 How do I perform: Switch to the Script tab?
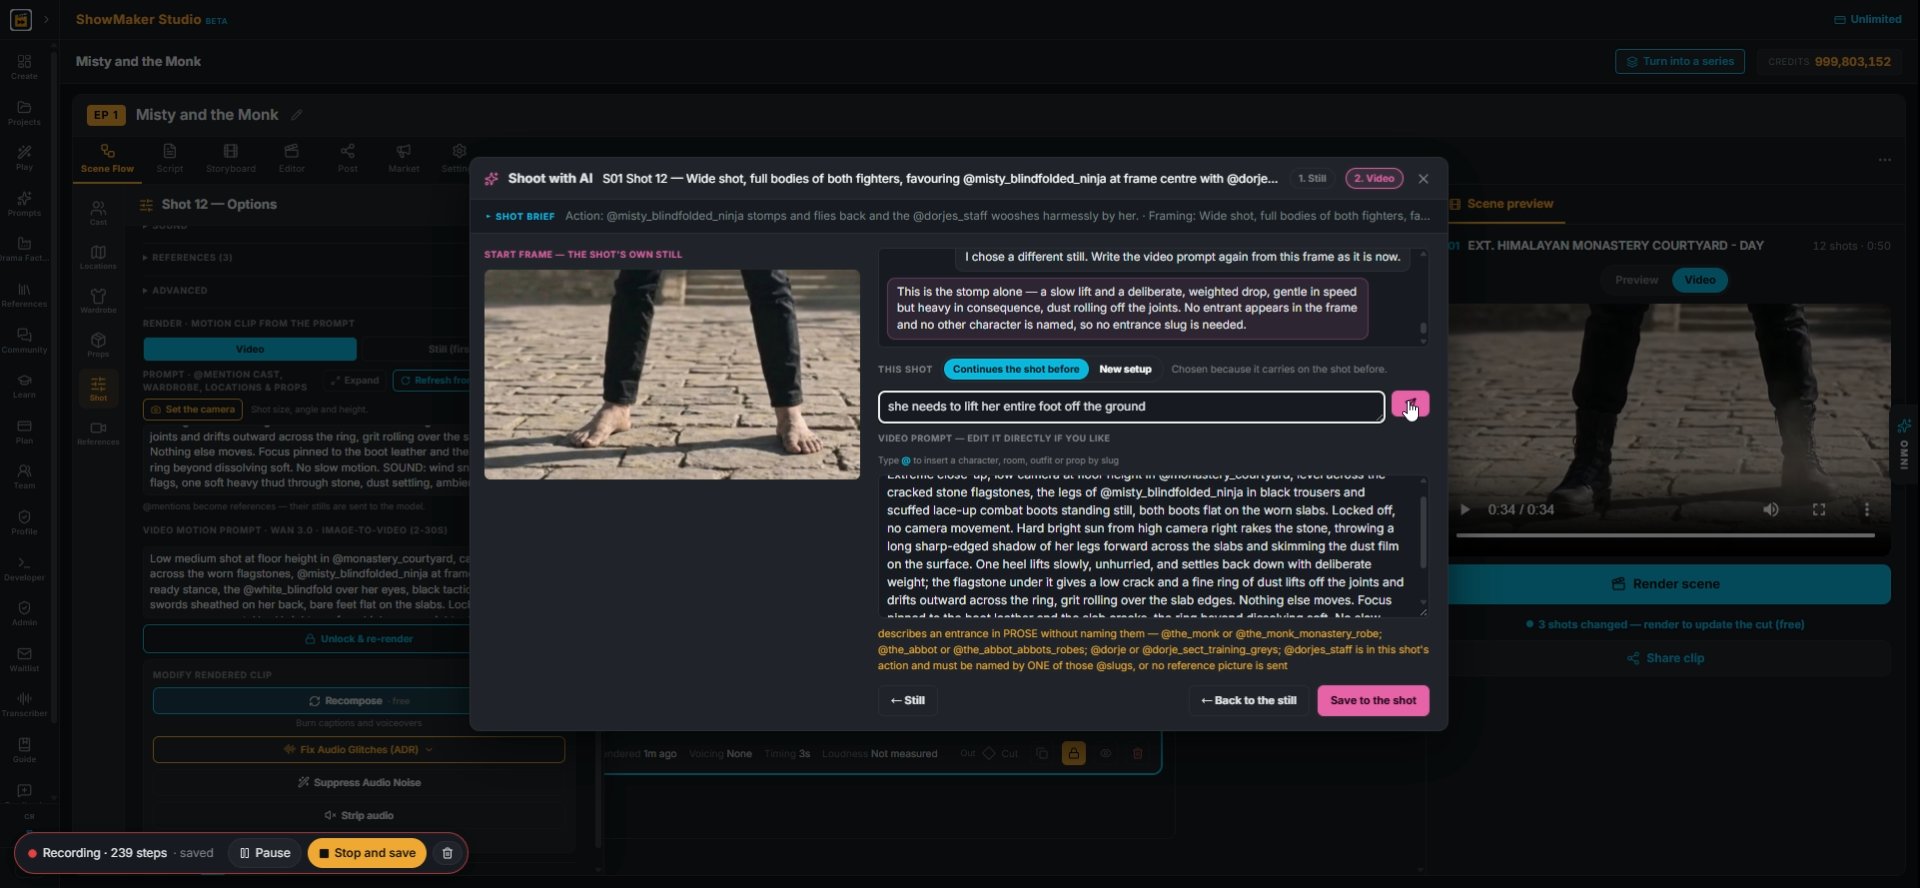coord(170,158)
